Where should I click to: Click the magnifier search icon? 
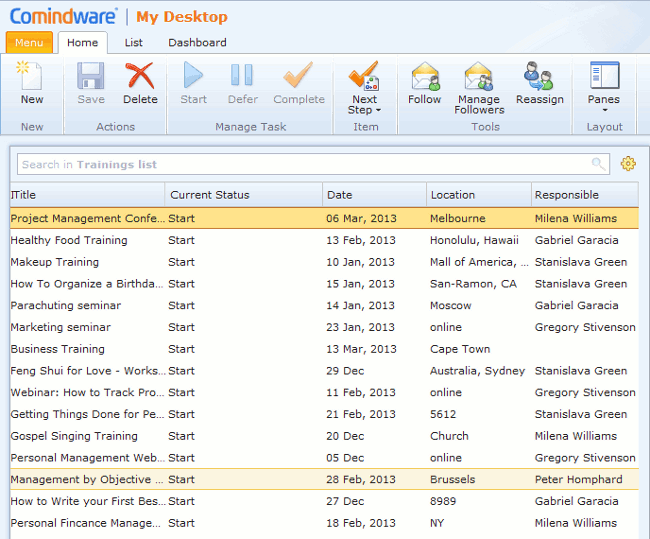(x=598, y=164)
